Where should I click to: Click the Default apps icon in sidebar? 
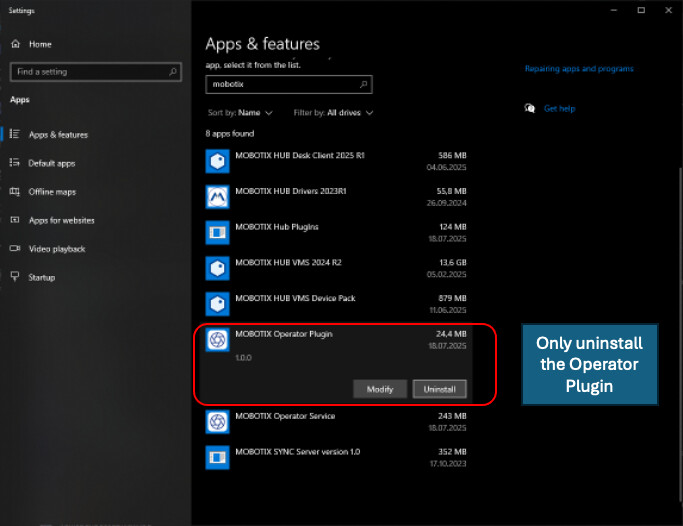pos(15,162)
